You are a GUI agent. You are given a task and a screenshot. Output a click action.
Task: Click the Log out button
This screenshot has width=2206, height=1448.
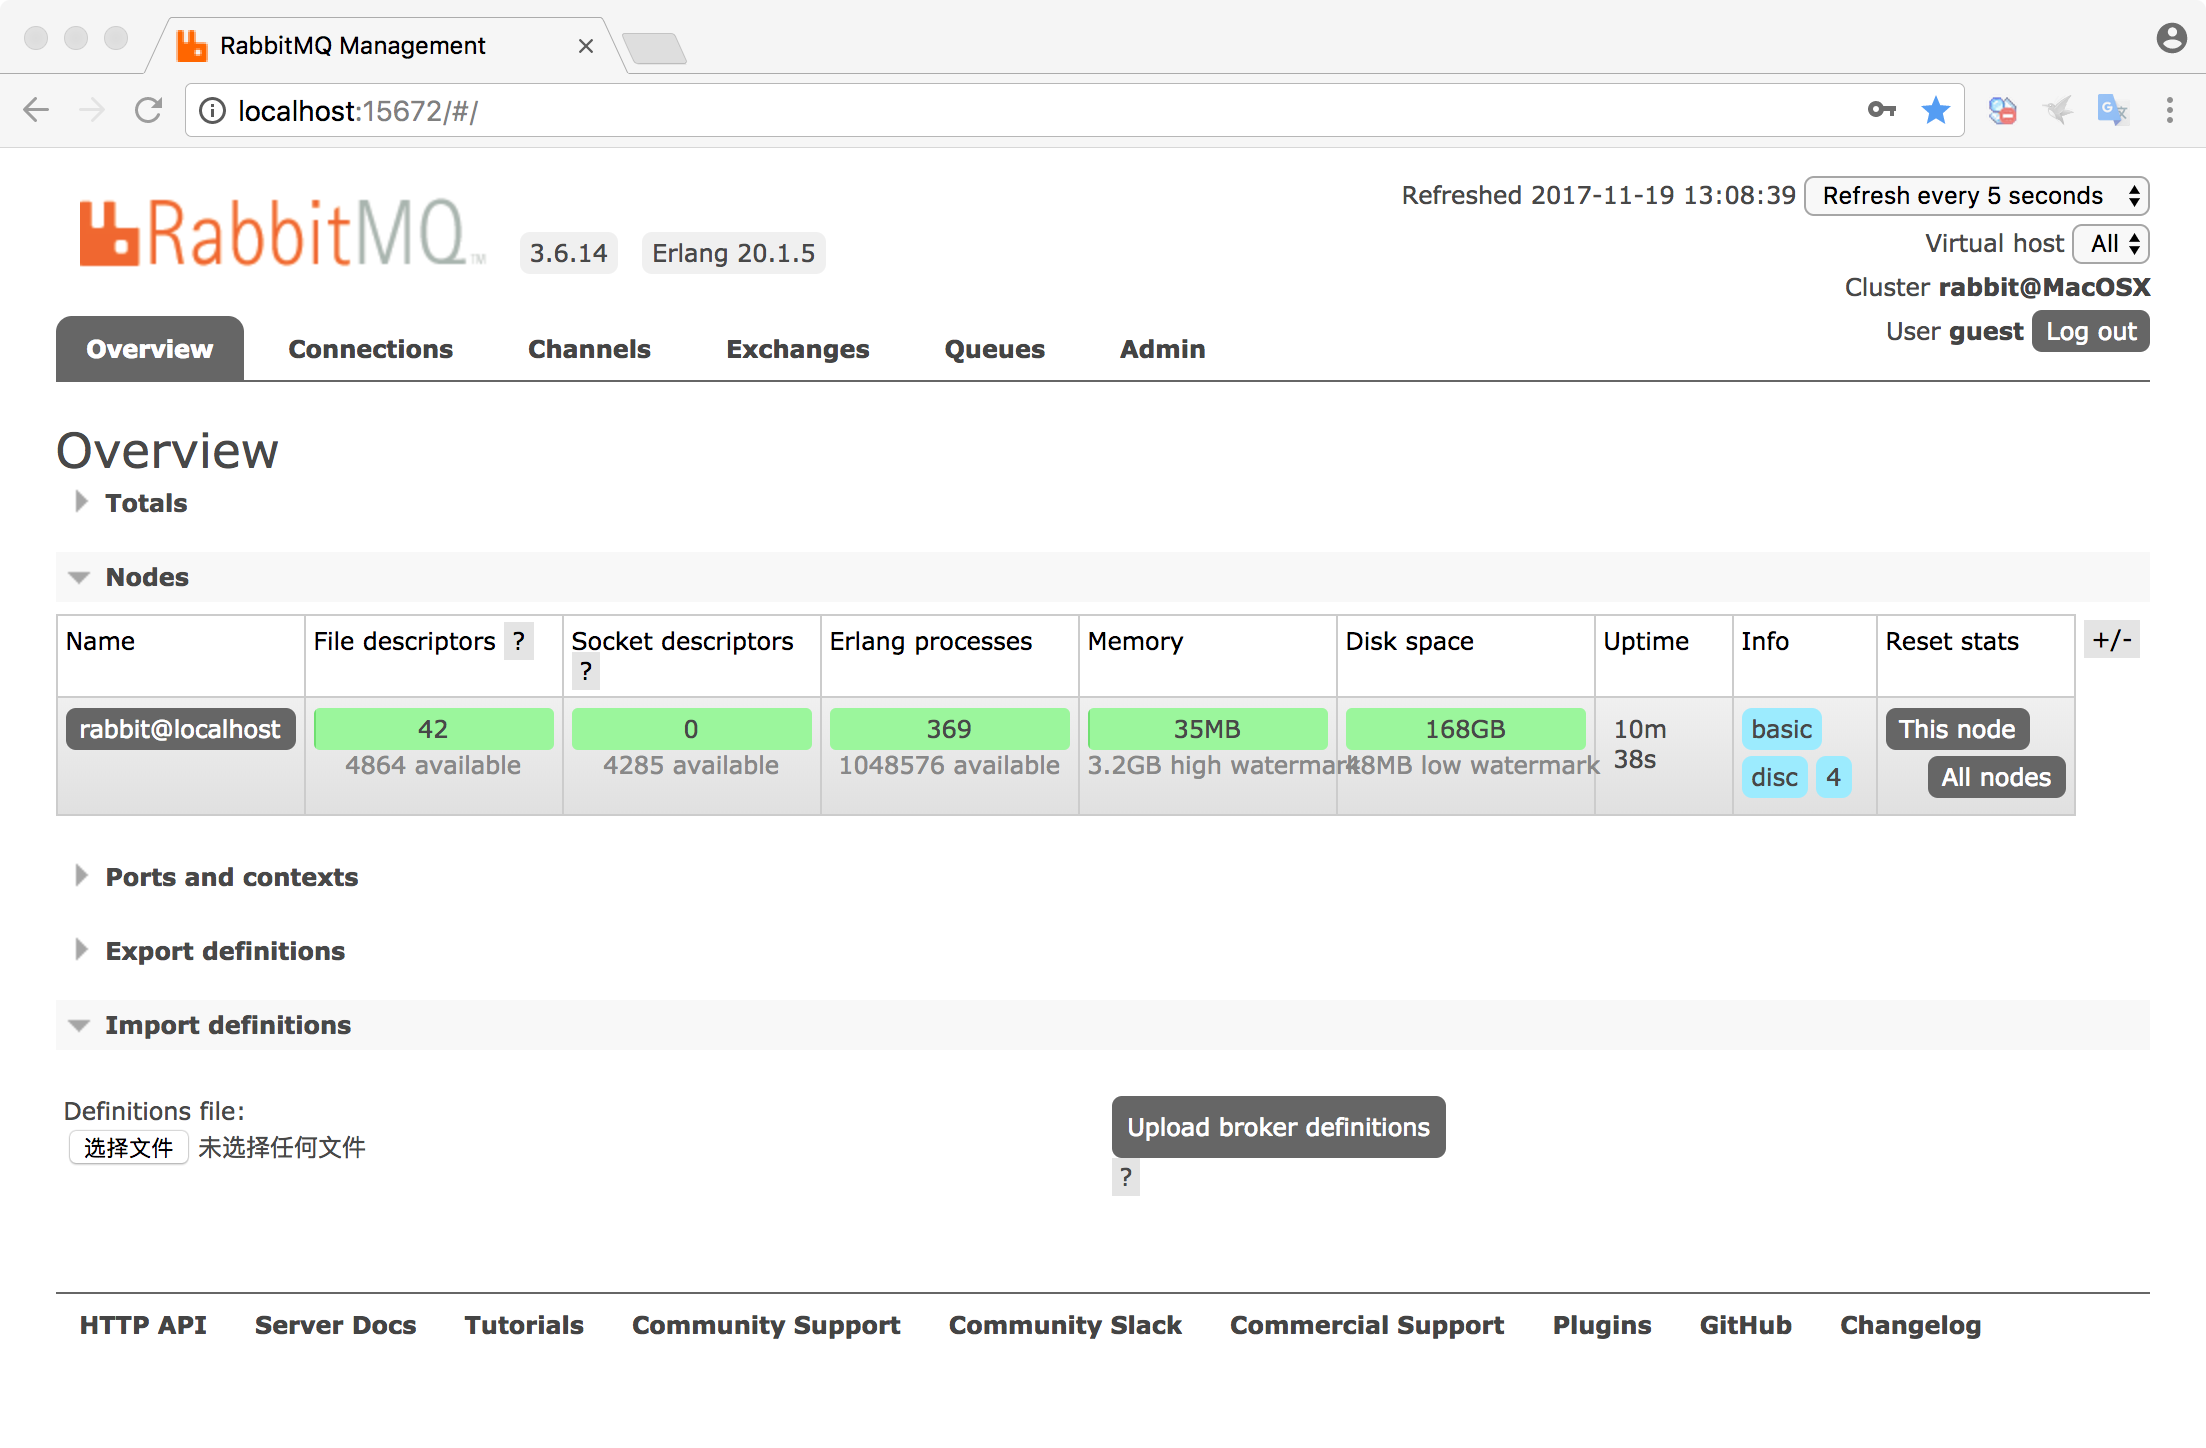pos(2091,332)
